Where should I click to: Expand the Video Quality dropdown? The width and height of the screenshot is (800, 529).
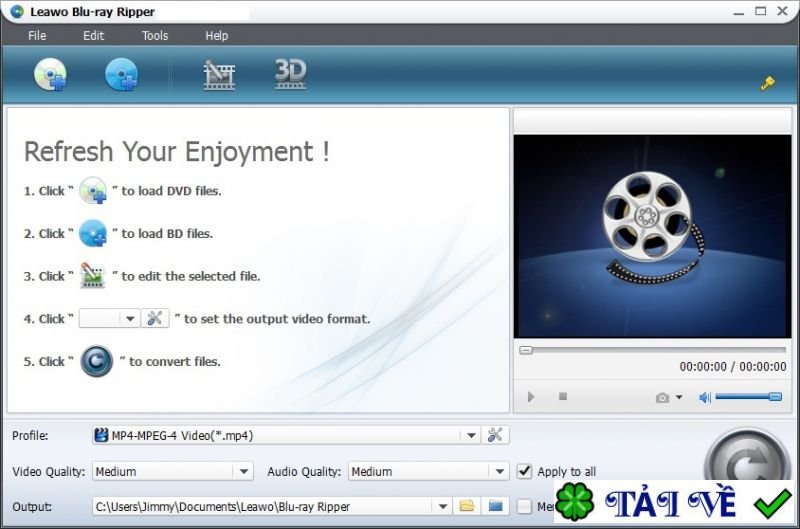point(244,471)
